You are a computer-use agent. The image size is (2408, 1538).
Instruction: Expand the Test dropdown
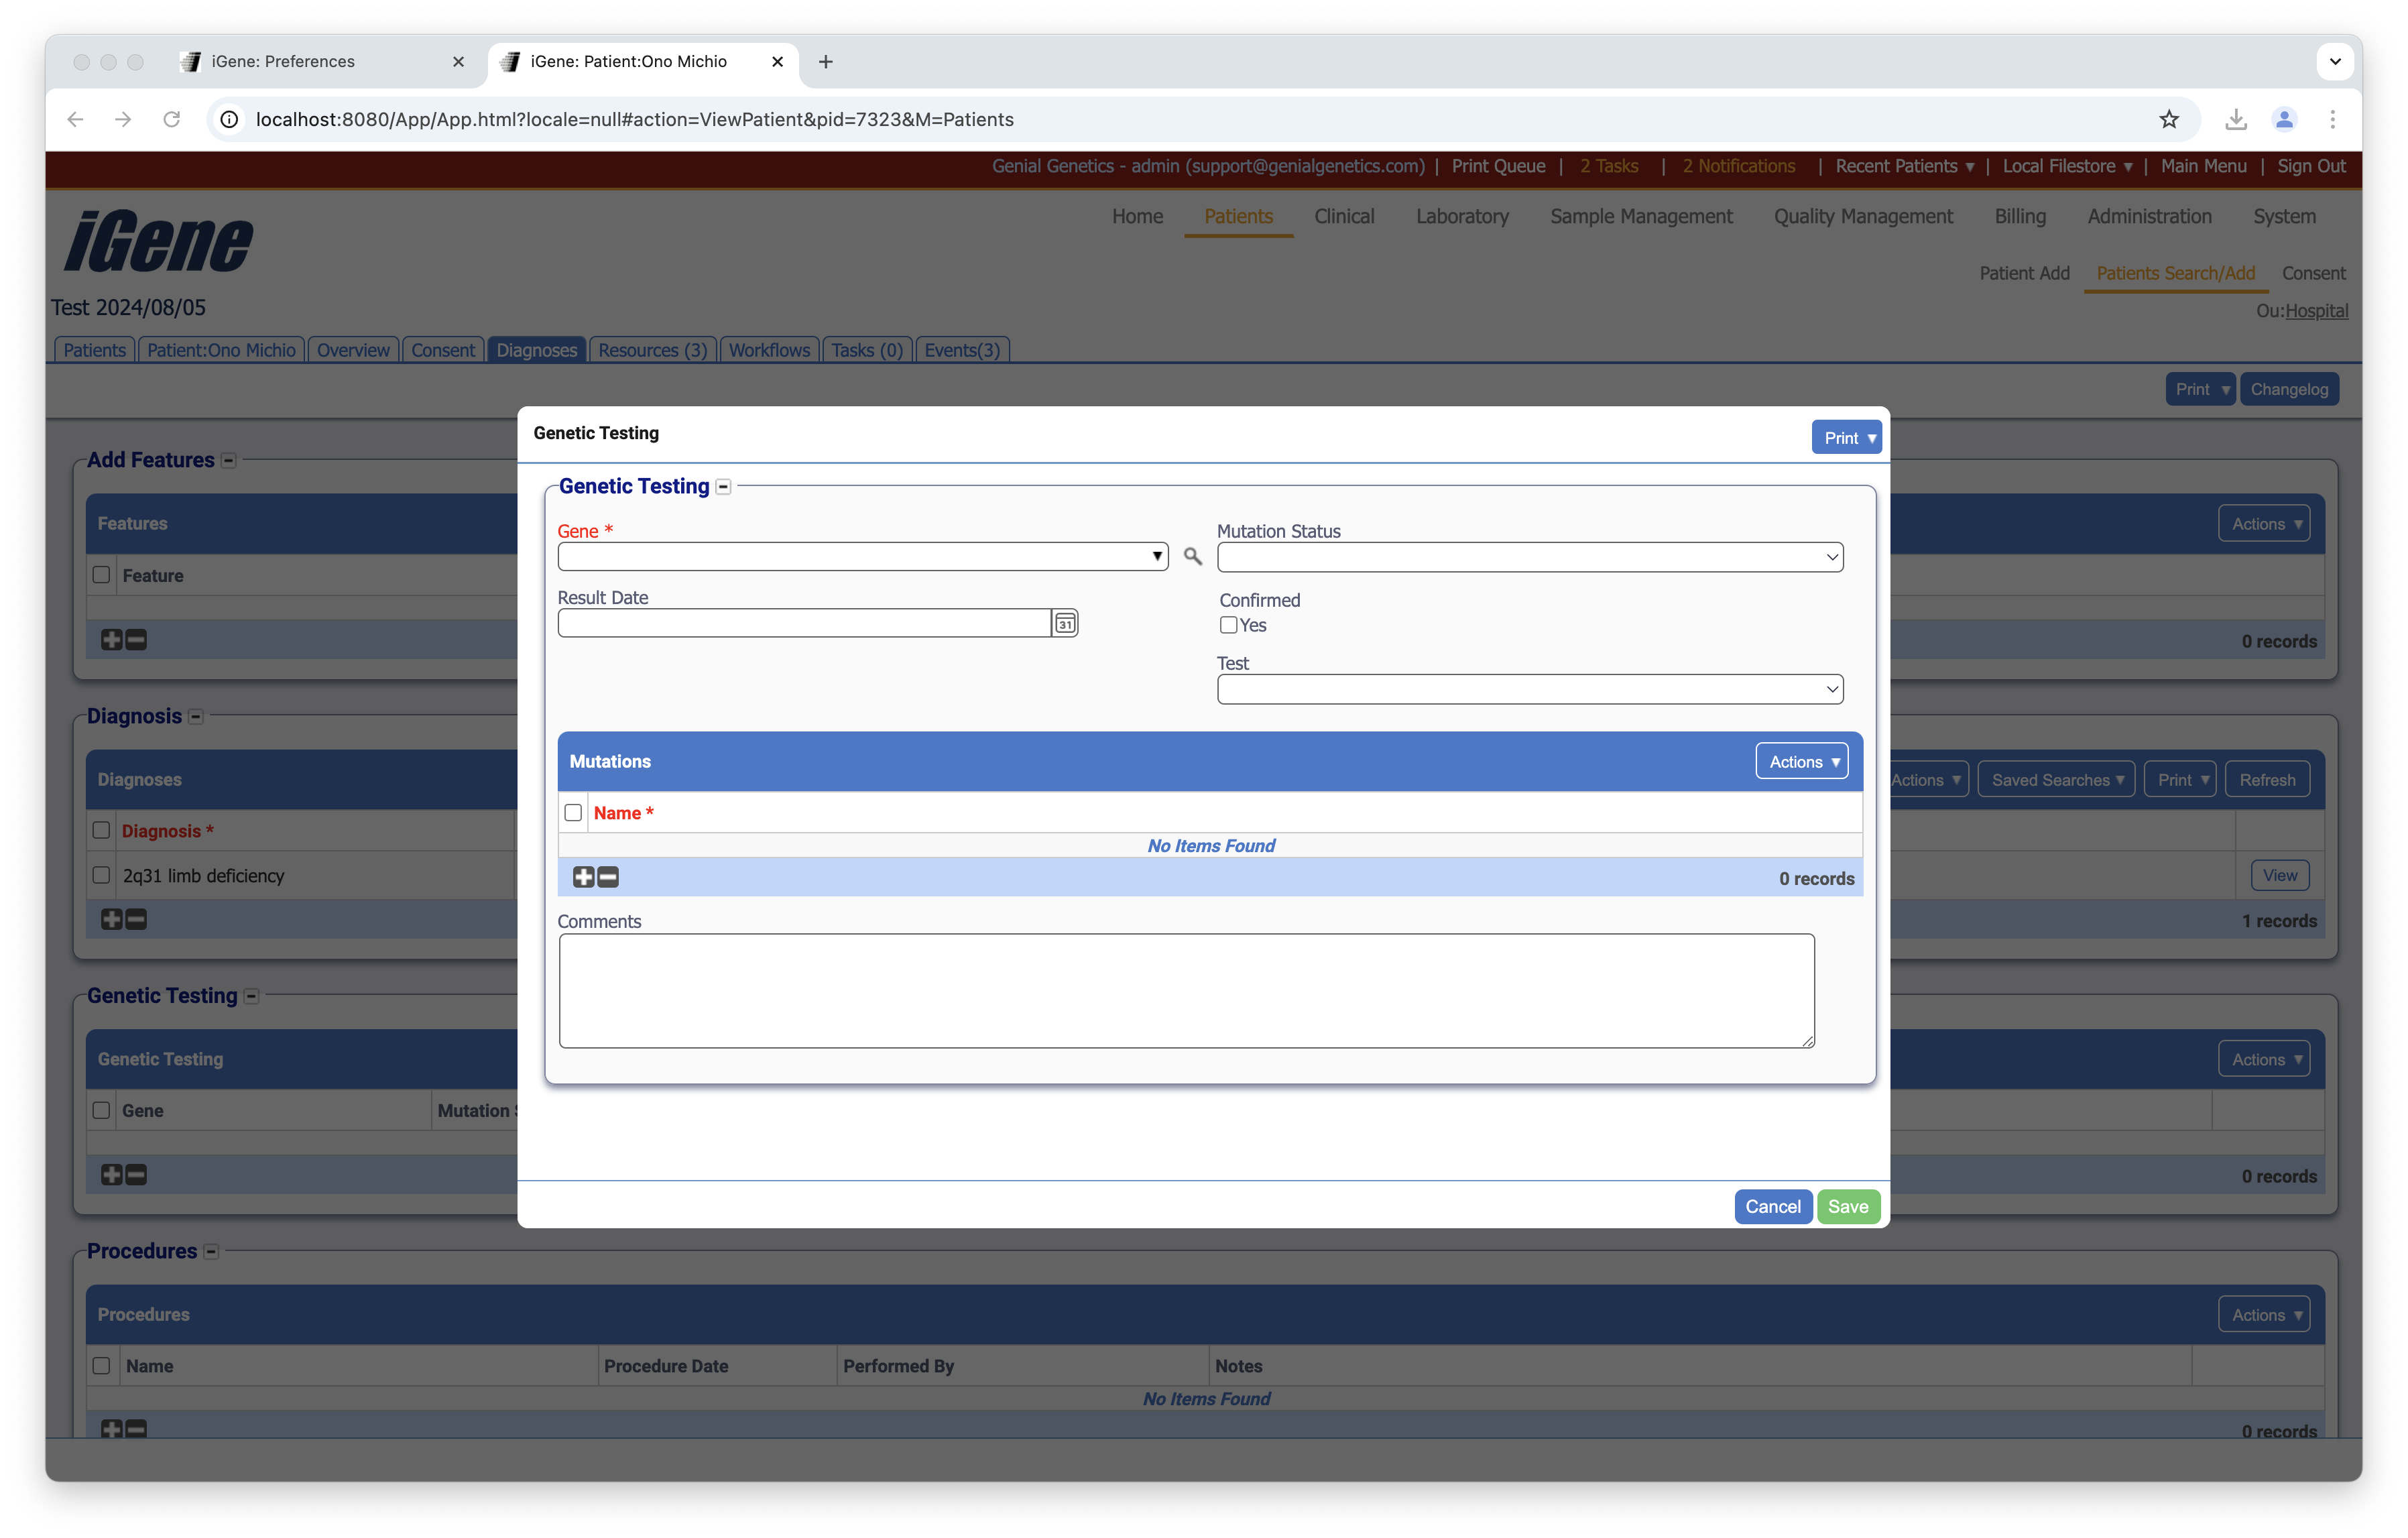click(x=1529, y=689)
